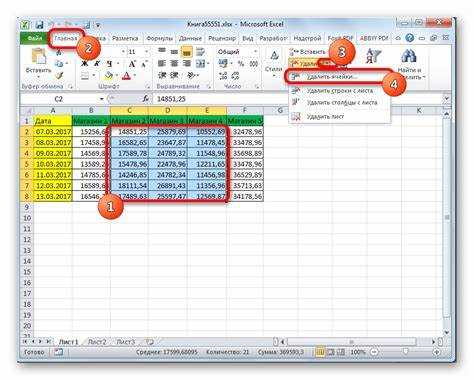Expand the number format Общий dropdown
The image size is (474, 380).
256,52
